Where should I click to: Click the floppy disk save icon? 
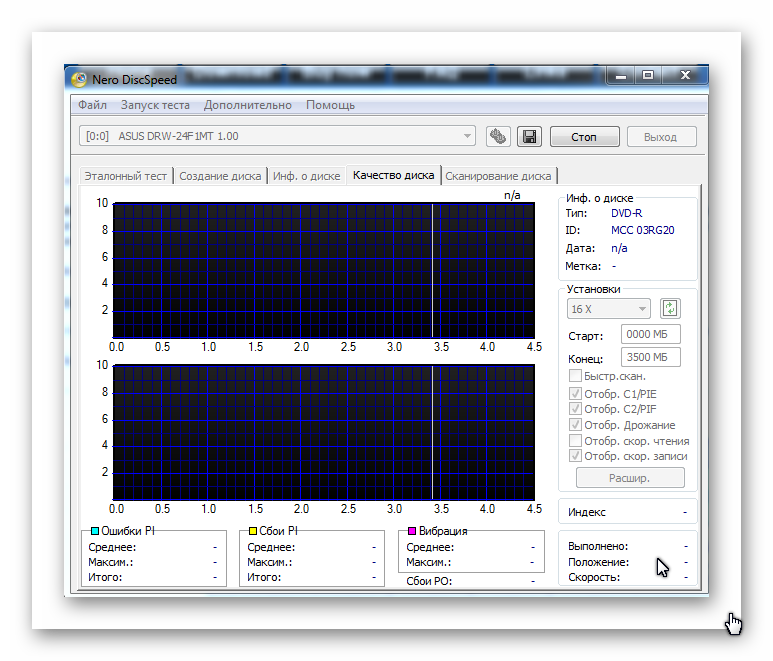pyautogui.click(x=528, y=136)
